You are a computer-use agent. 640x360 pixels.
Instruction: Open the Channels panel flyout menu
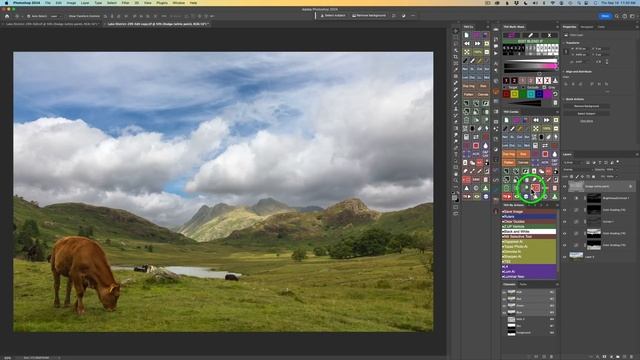point(557,284)
